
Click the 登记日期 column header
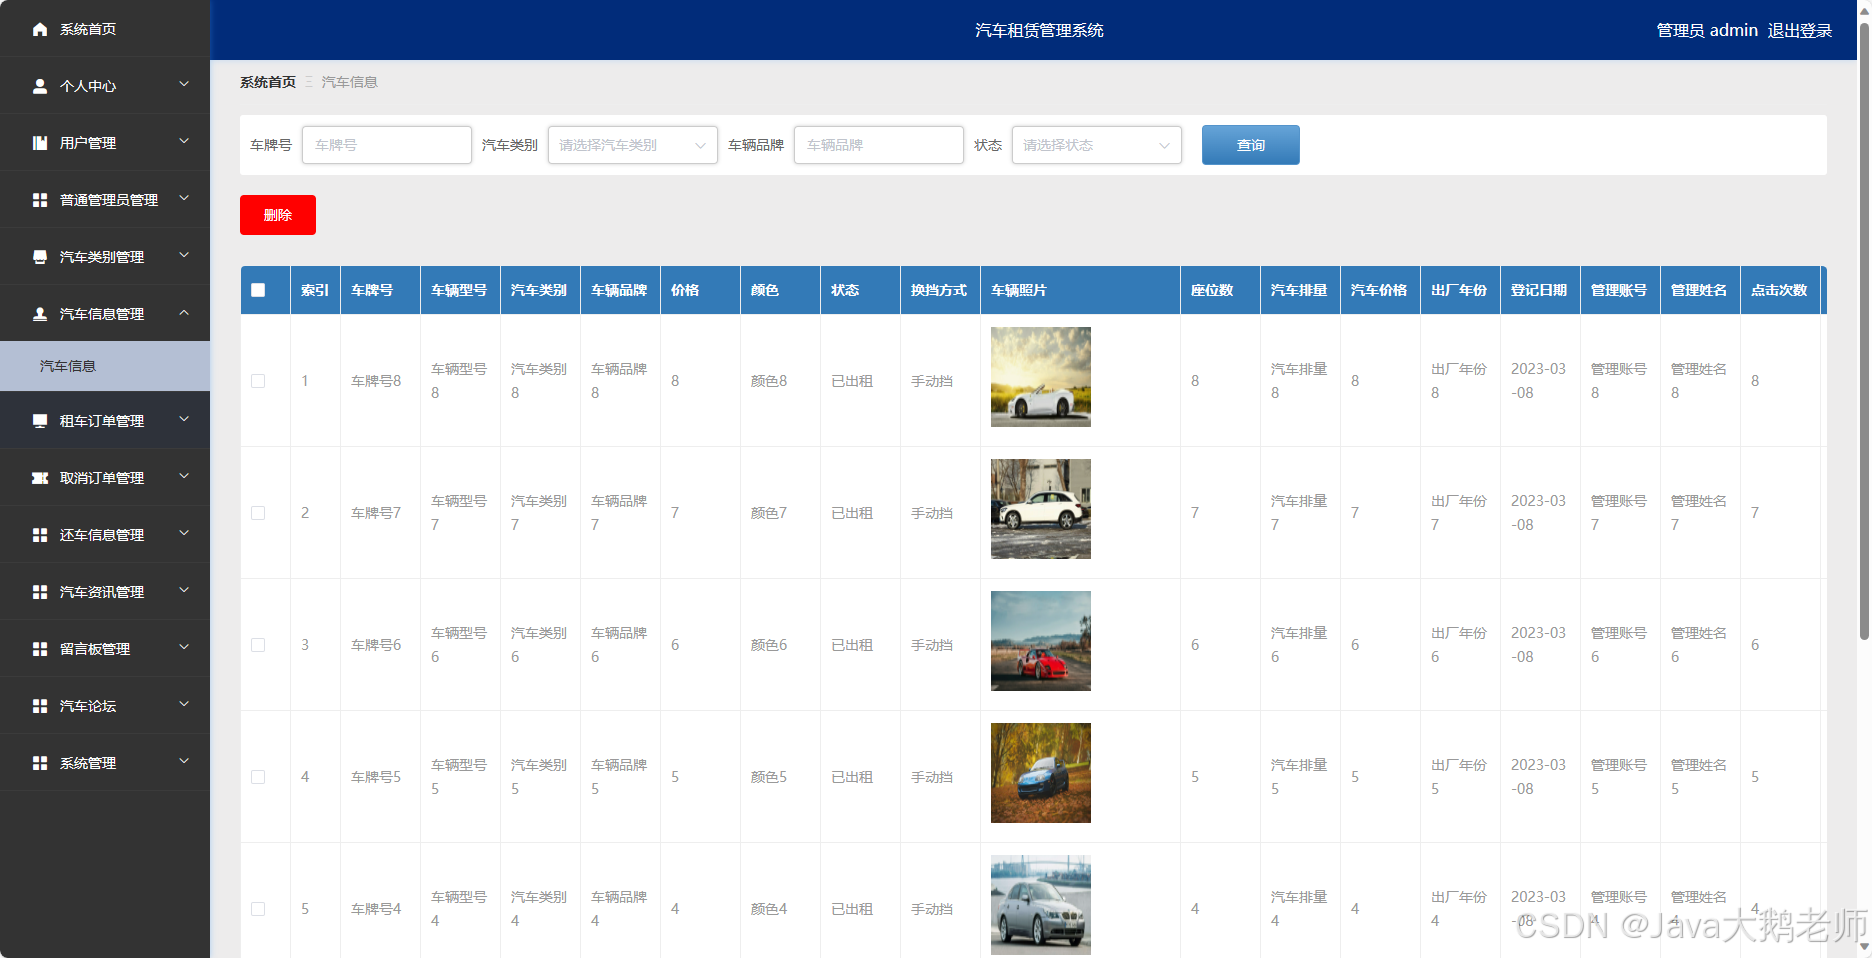tap(1539, 290)
